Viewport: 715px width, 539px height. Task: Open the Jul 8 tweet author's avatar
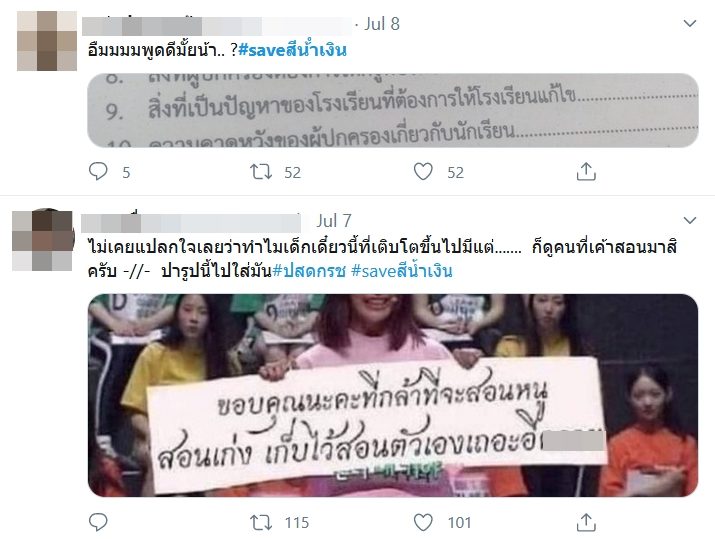47,41
